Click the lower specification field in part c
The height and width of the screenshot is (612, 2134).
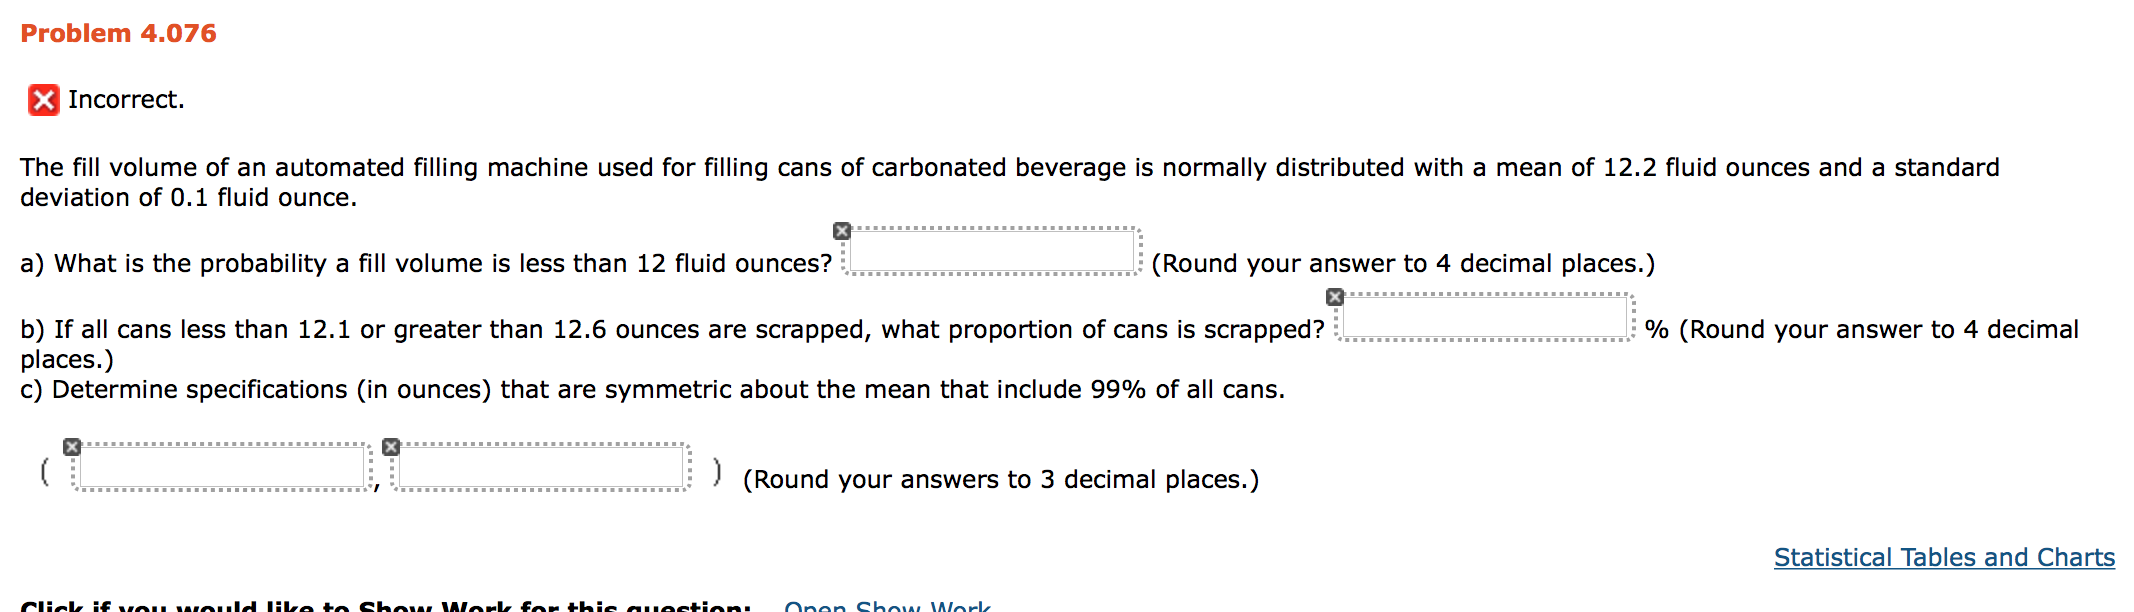pyautogui.click(x=220, y=465)
